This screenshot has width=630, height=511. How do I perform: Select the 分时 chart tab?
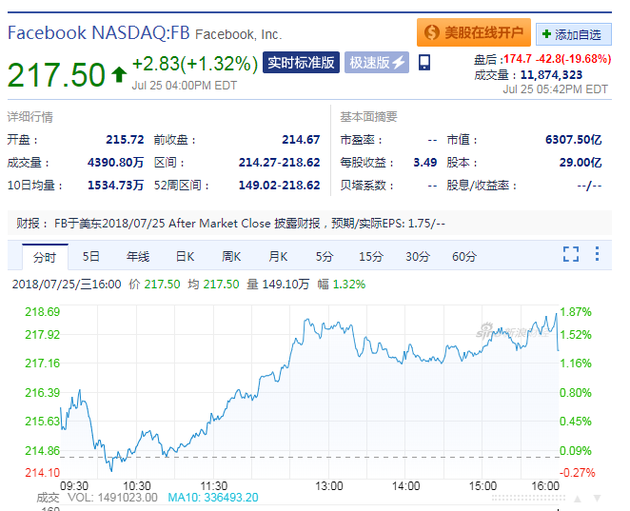pyautogui.click(x=45, y=257)
